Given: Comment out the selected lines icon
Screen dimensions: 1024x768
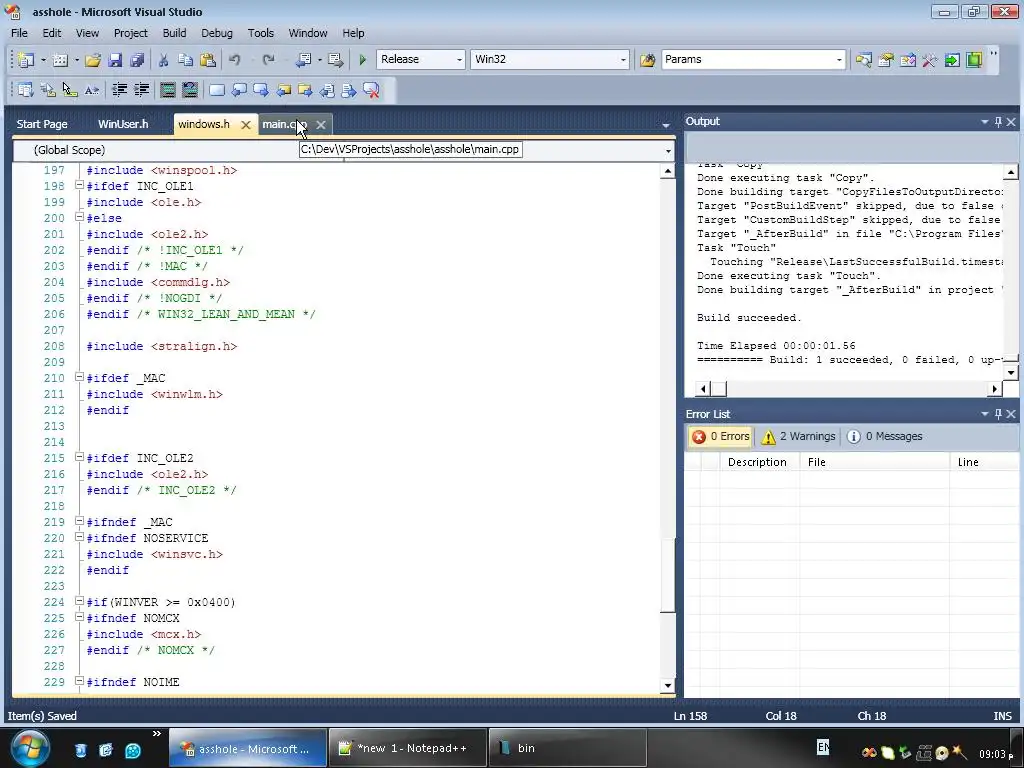Looking at the screenshot, I should (168, 90).
